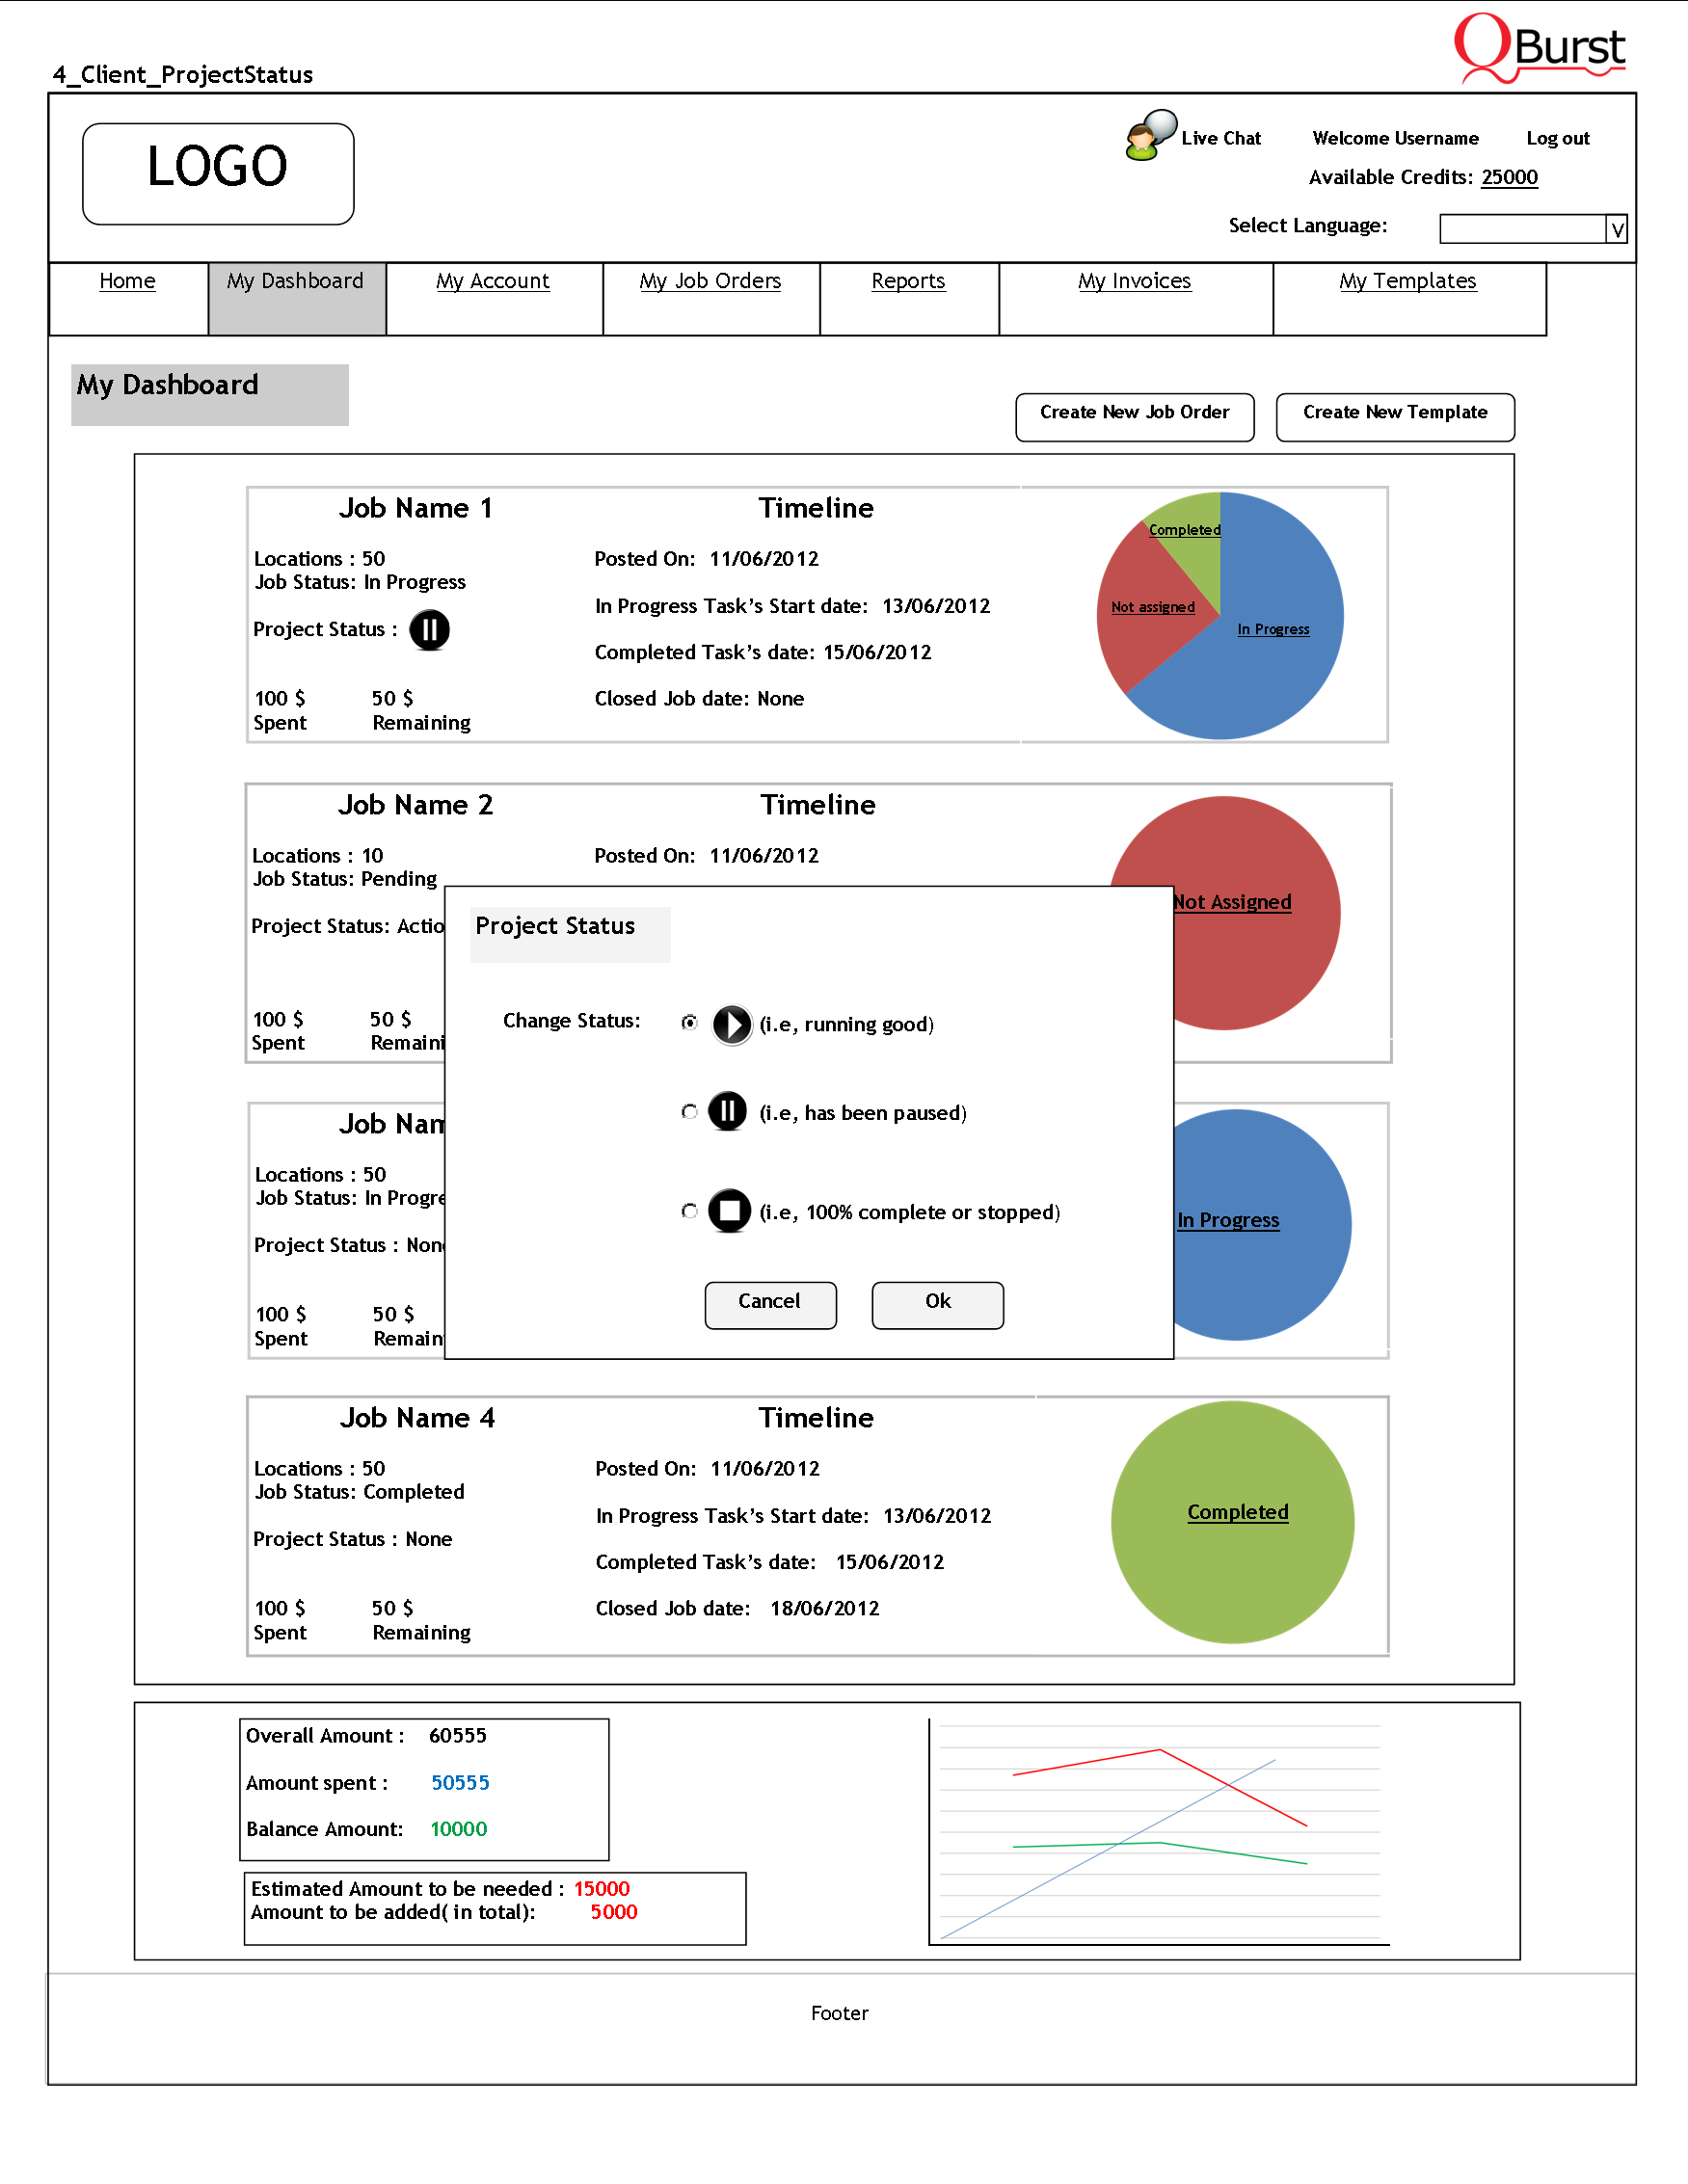The image size is (1688, 2184).
Task: Open the Select Language dropdown arrow
Action: (1616, 230)
